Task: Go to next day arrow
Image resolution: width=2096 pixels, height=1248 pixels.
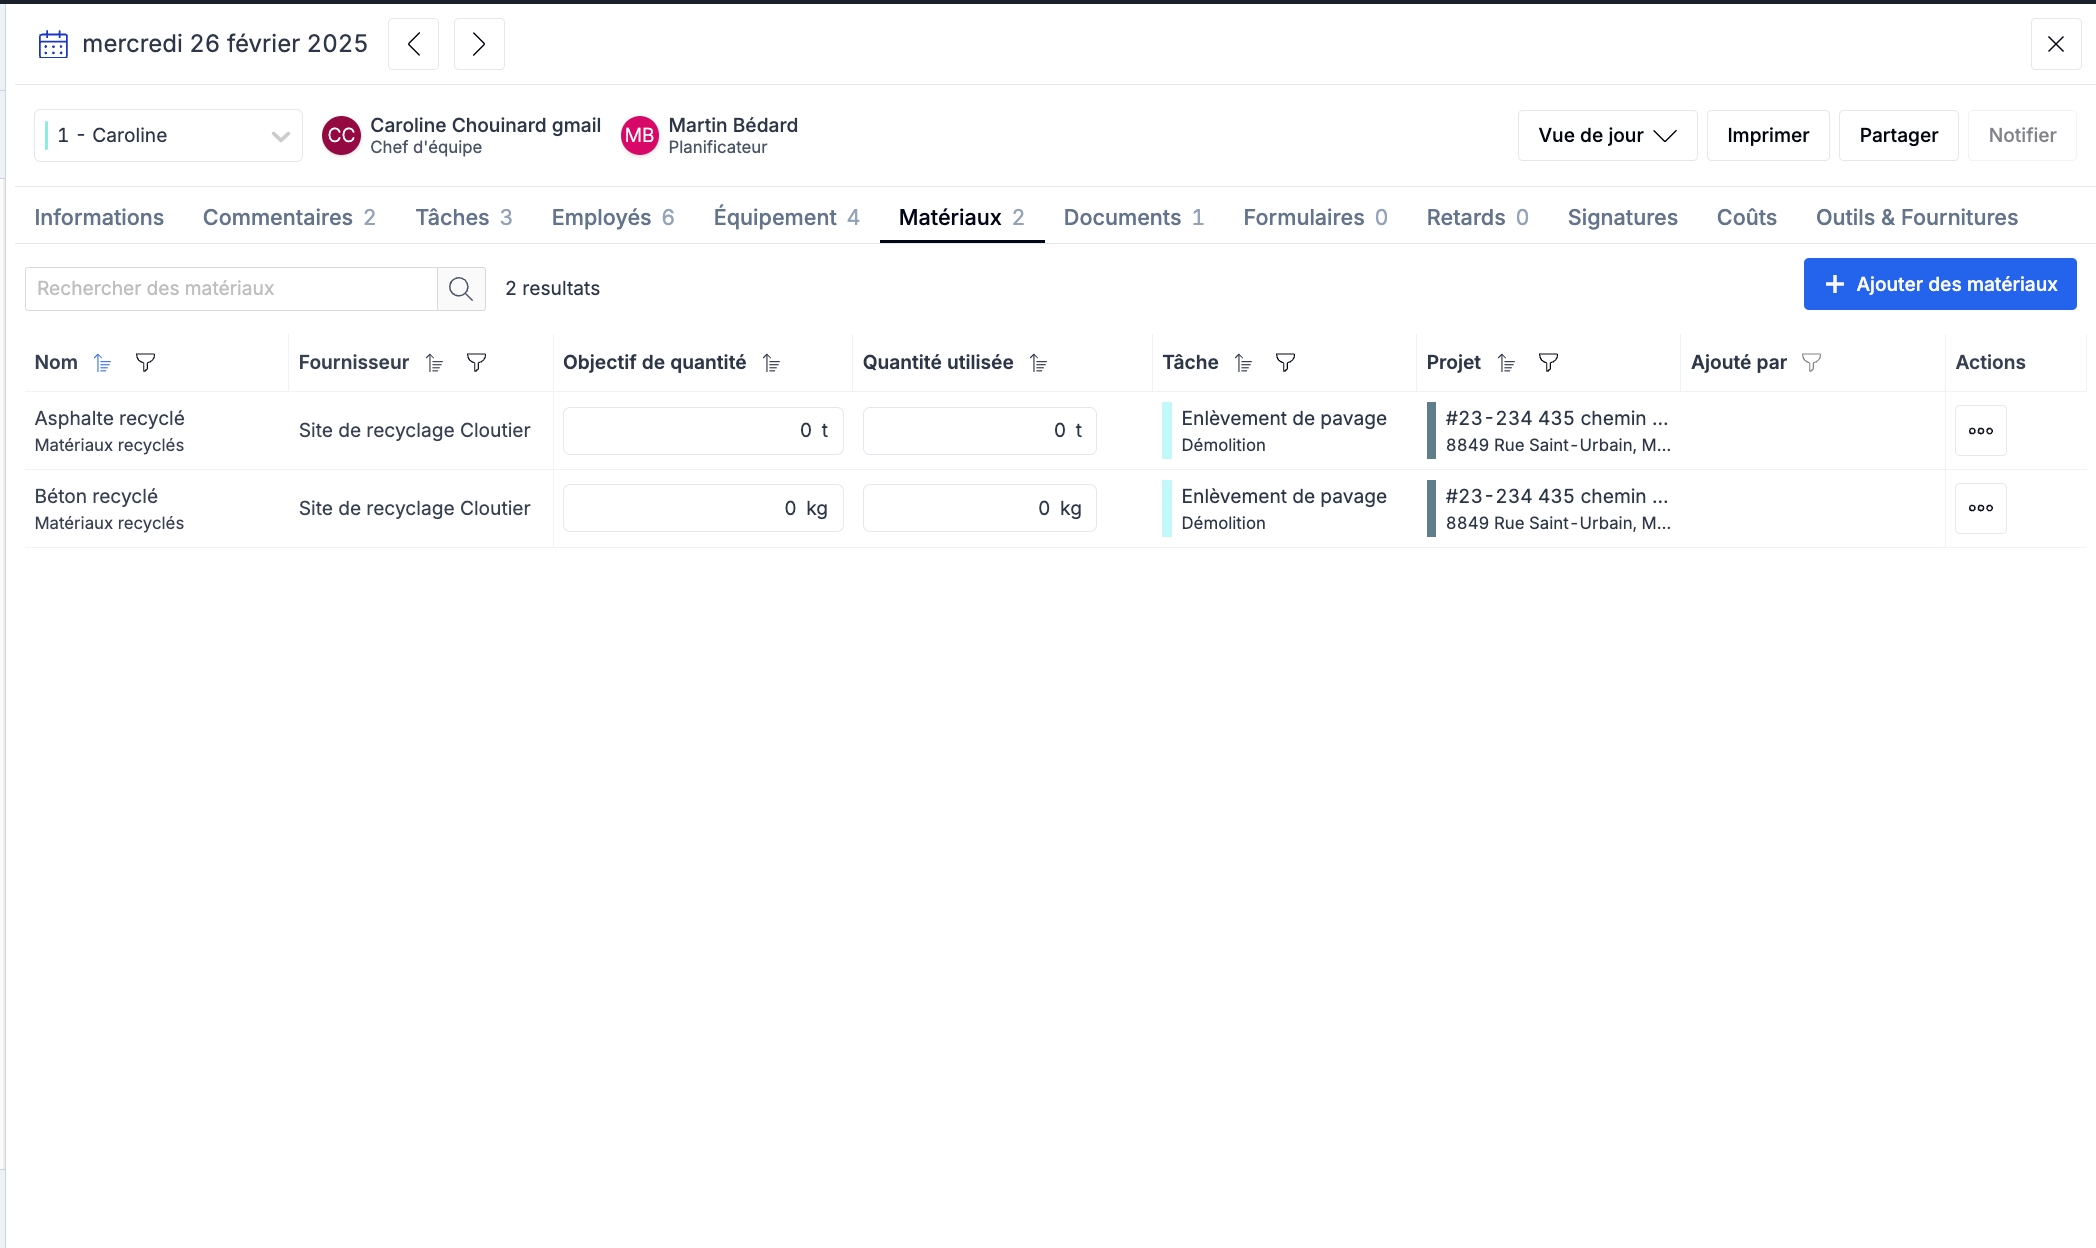Action: (x=479, y=44)
